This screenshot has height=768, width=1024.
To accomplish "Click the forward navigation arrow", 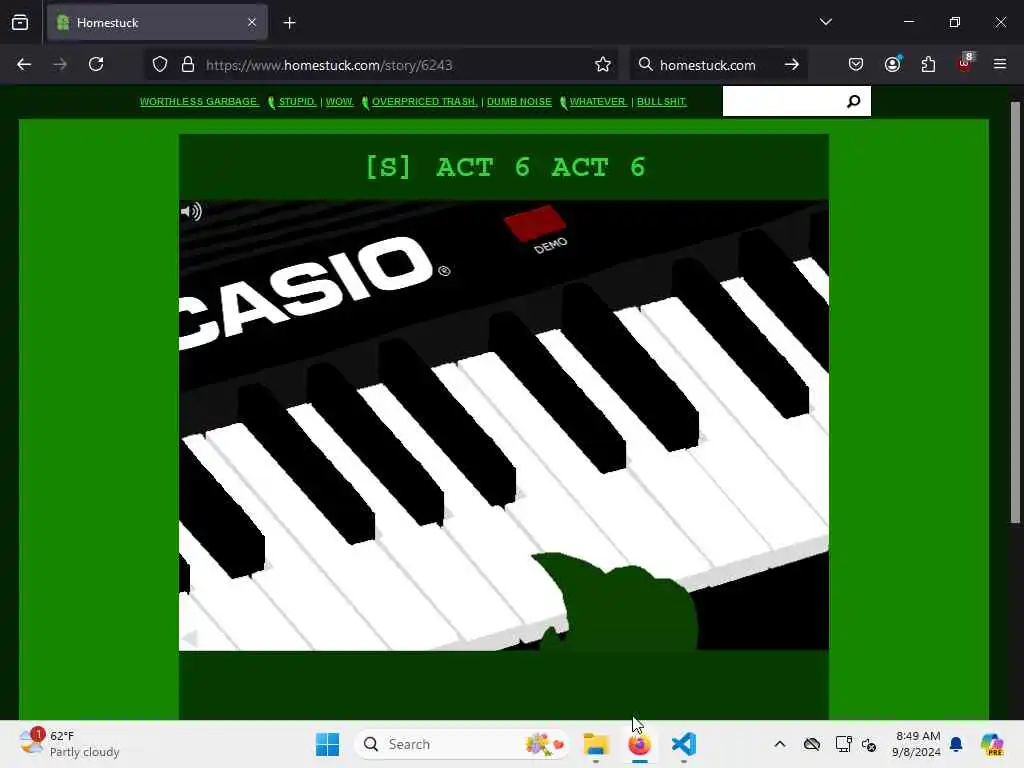I will (x=60, y=65).
